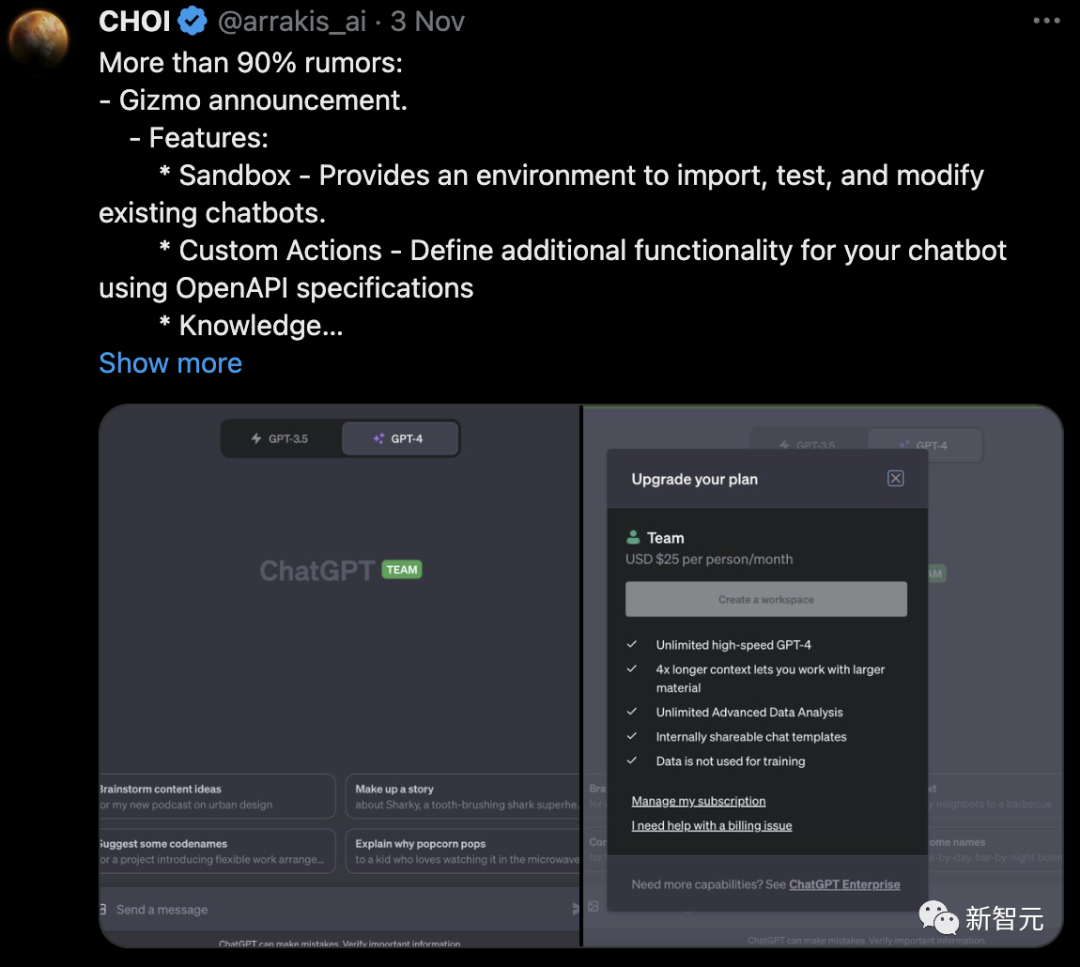Close the Upgrade your plan dialog
This screenshot has height=967, width=1080.
pos(895,479)
